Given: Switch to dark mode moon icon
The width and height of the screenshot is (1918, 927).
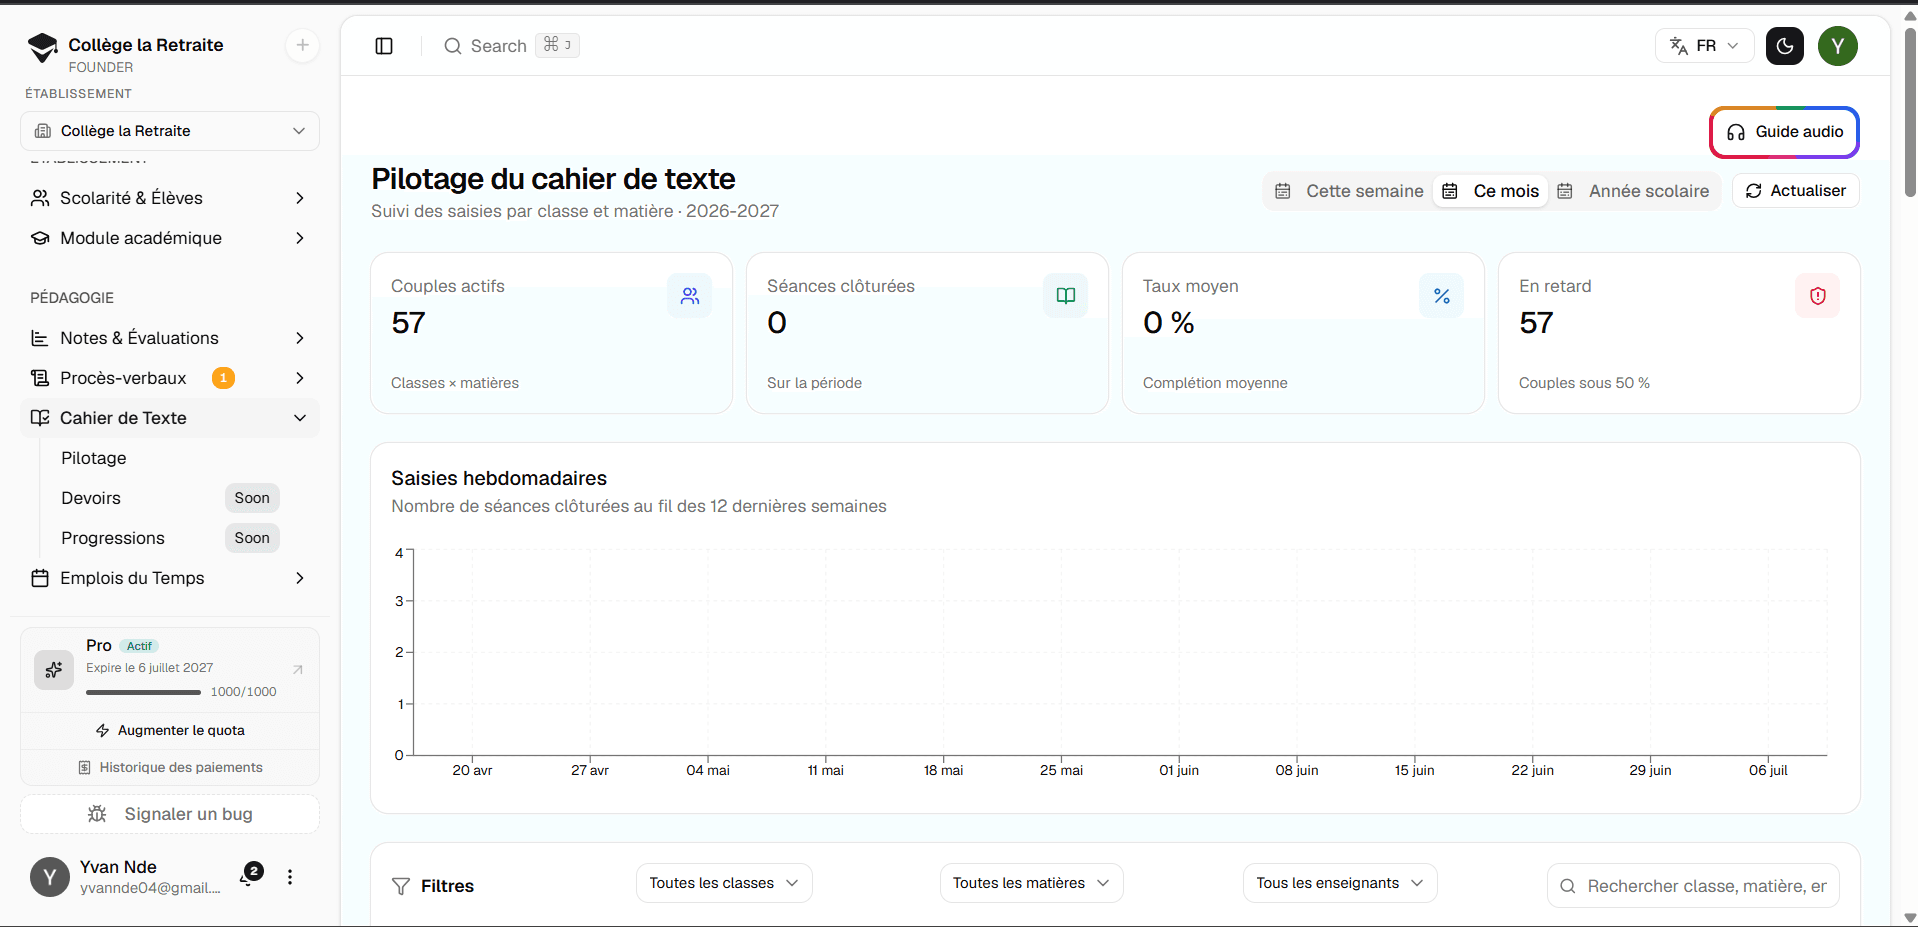Looking at the screenshot, I should [x=1785, y=46].
